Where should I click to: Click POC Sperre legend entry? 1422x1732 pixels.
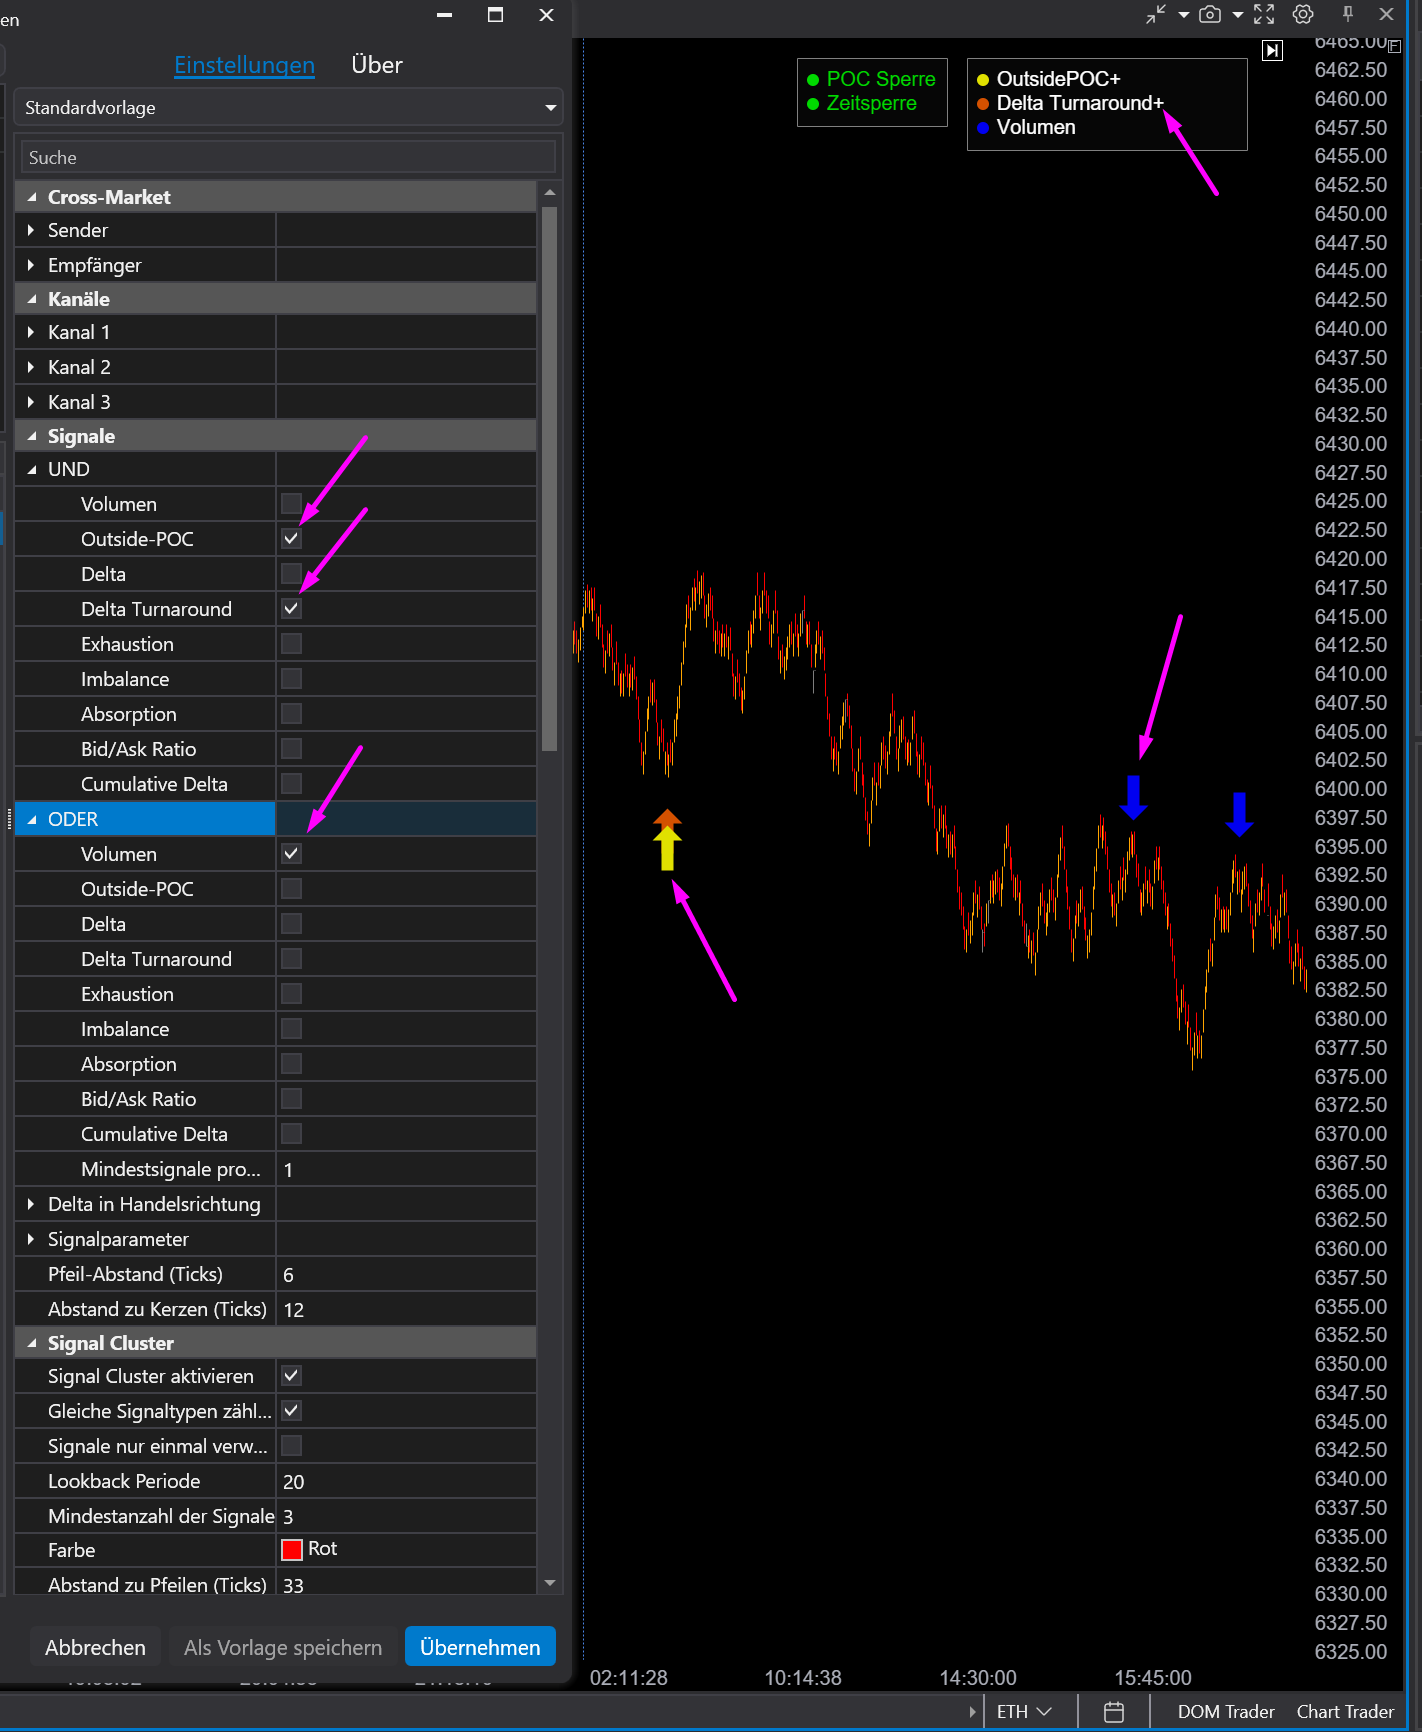[x=871, y=79]
